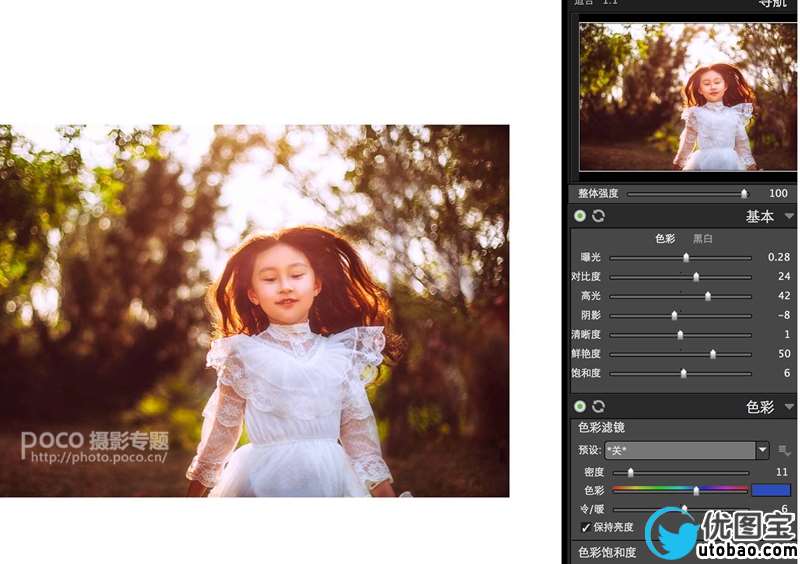Toggle the 色彩 panel green enable dot
This screenshot has height=564, width=800.
(580, 407)
